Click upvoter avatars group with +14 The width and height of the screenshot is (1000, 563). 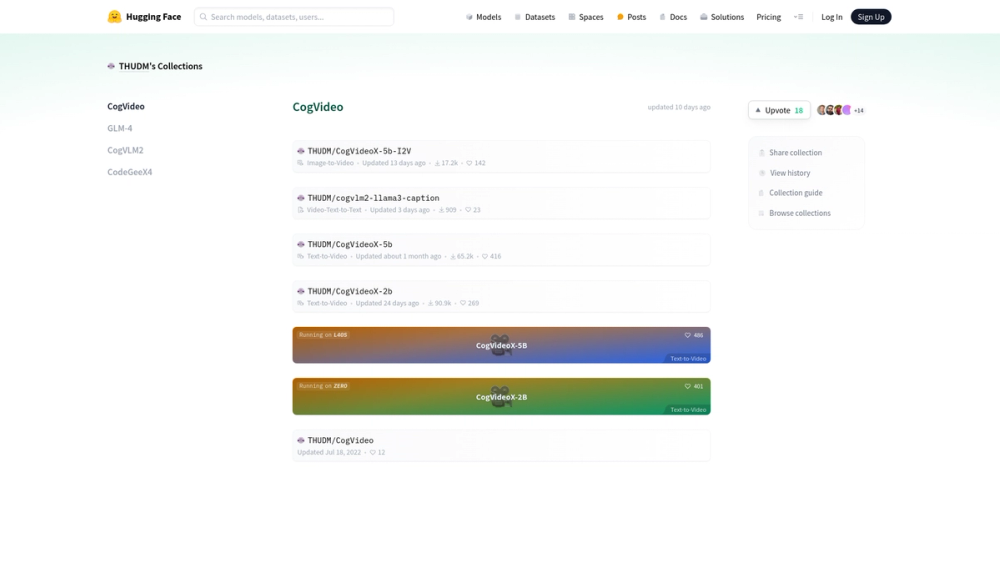[x=840, y=110]
